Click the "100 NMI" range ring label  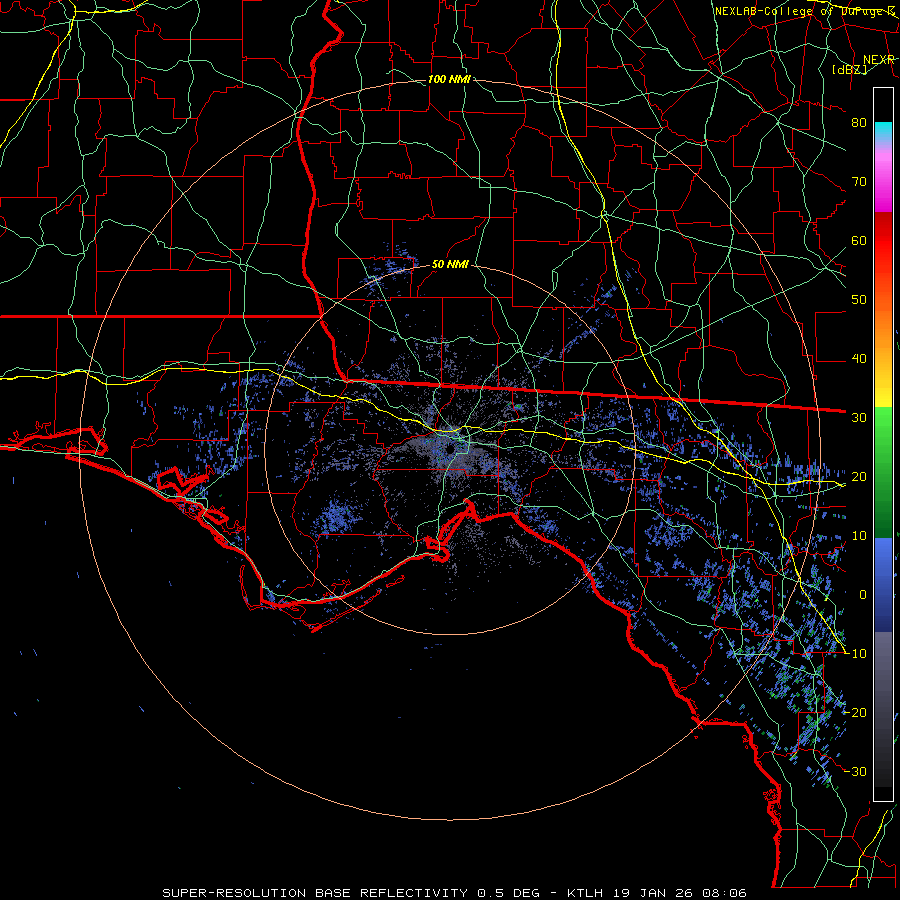(449, 79)
